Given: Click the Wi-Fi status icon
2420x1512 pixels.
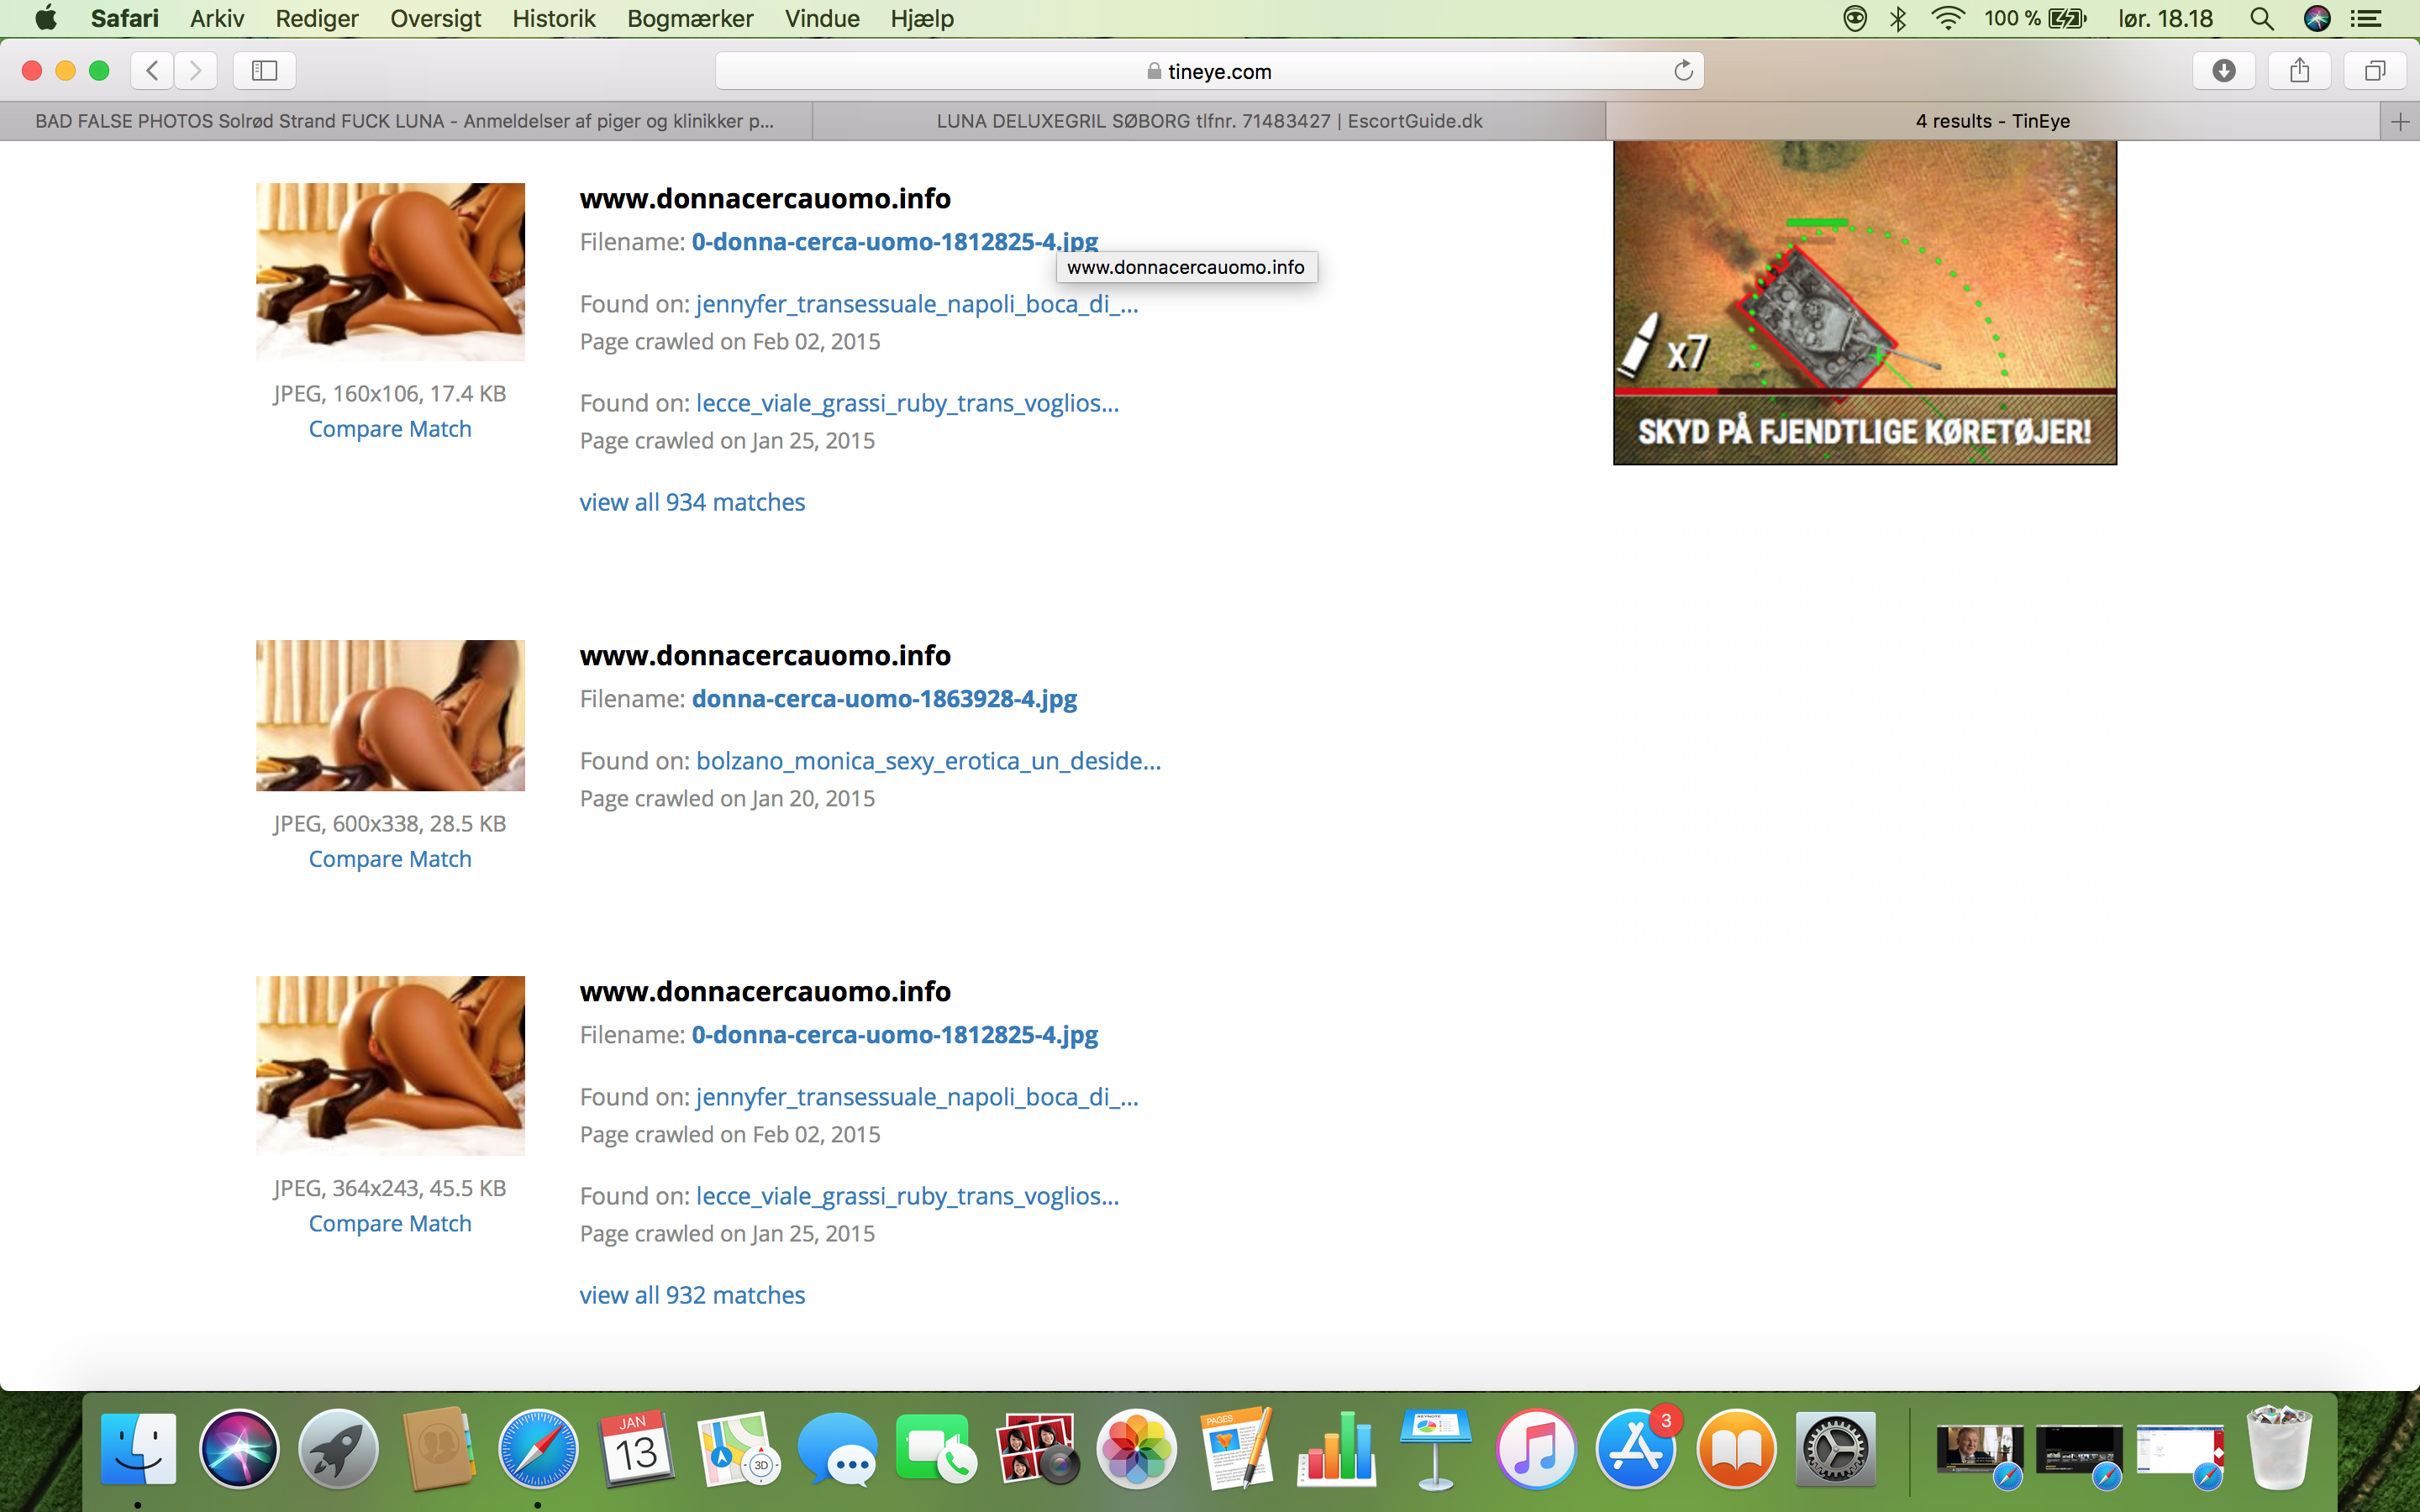Looking at the screenshot, I should coord(1948,18).
